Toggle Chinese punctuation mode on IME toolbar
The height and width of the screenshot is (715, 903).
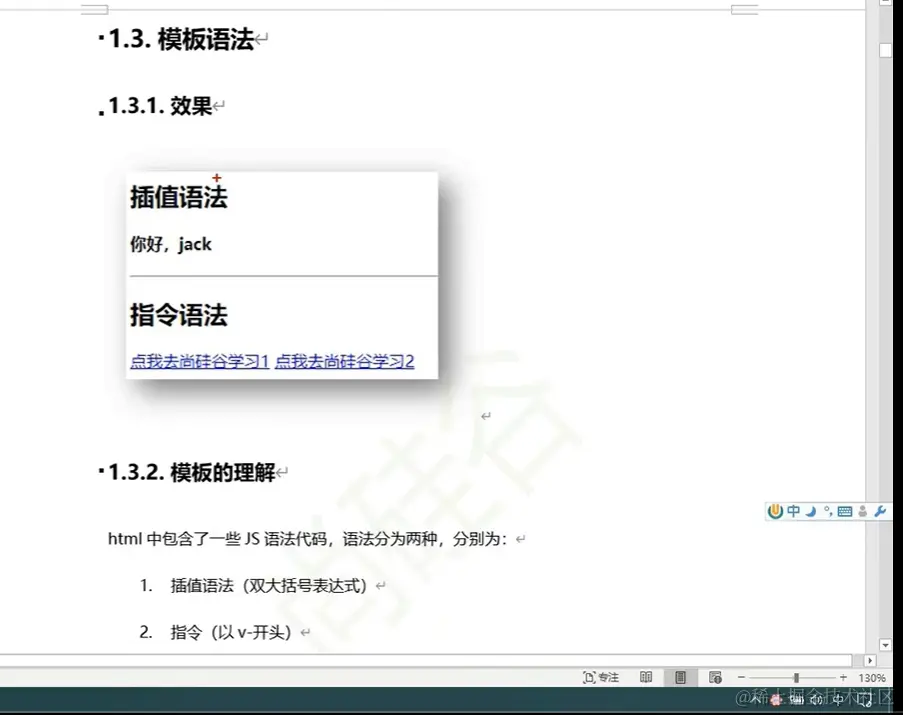pyautogui.click(x=828, y=511)
